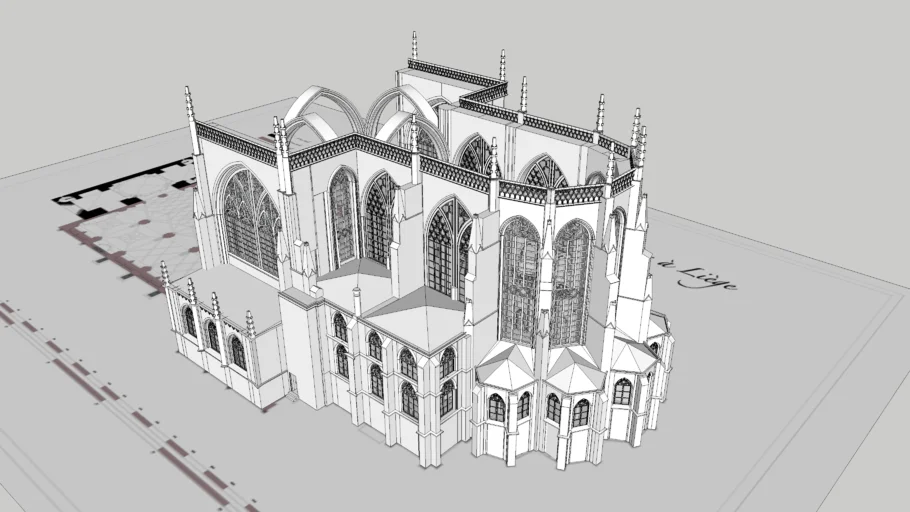Click the small arched window on apse chapel base
This screenshot has height=512, width=910.
497,408
